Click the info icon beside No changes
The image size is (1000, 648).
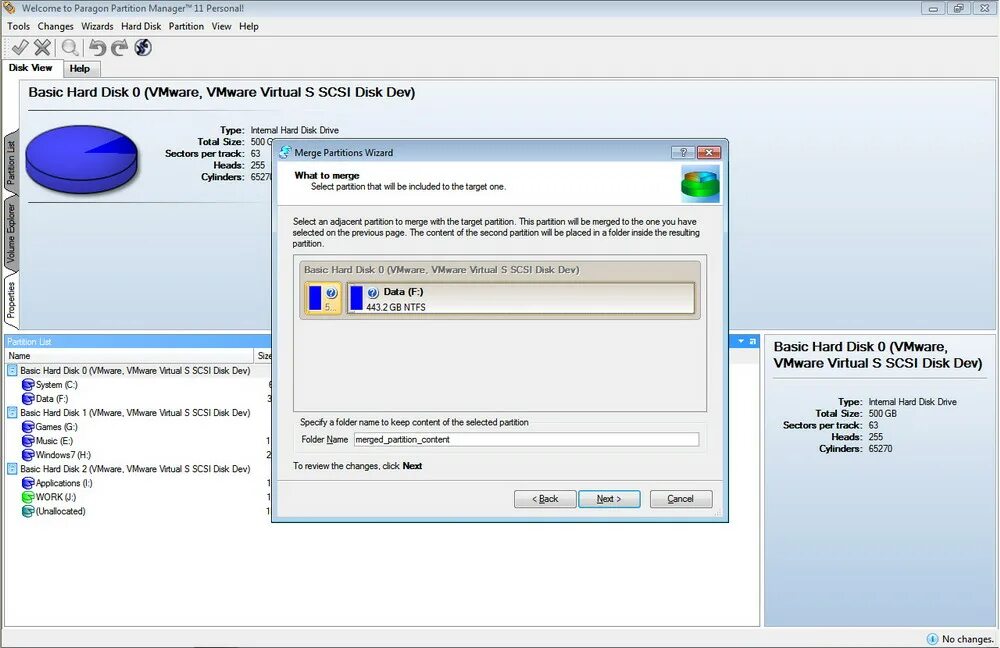932,638
